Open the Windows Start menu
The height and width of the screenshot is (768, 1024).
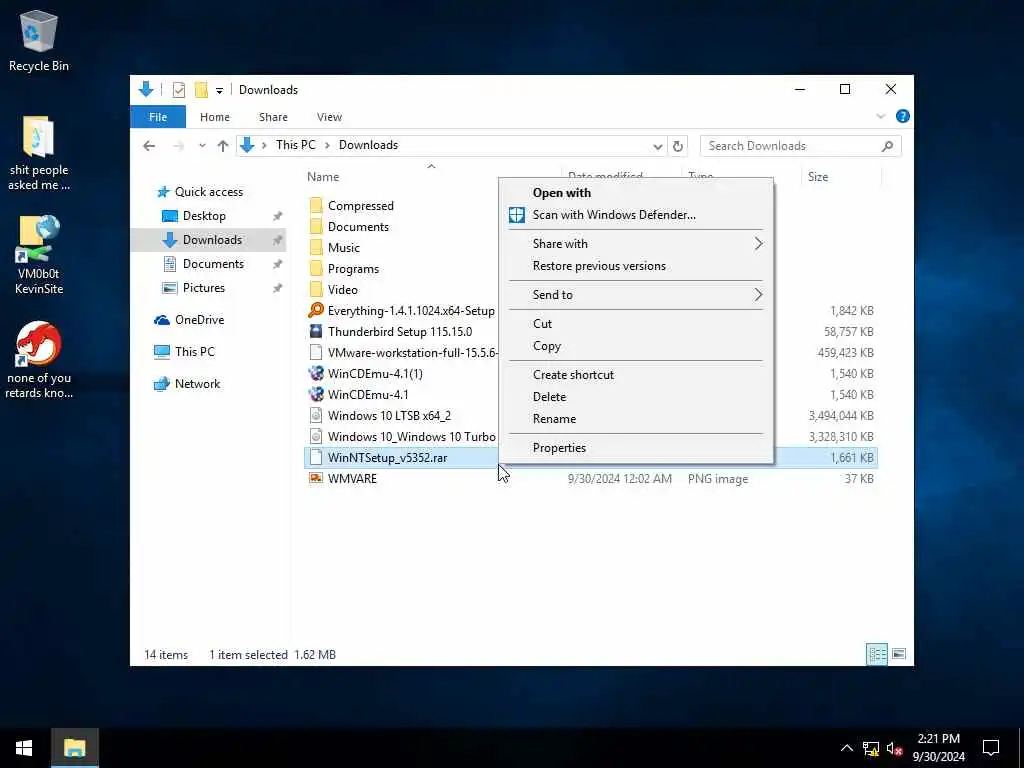[x=24, y=748]
